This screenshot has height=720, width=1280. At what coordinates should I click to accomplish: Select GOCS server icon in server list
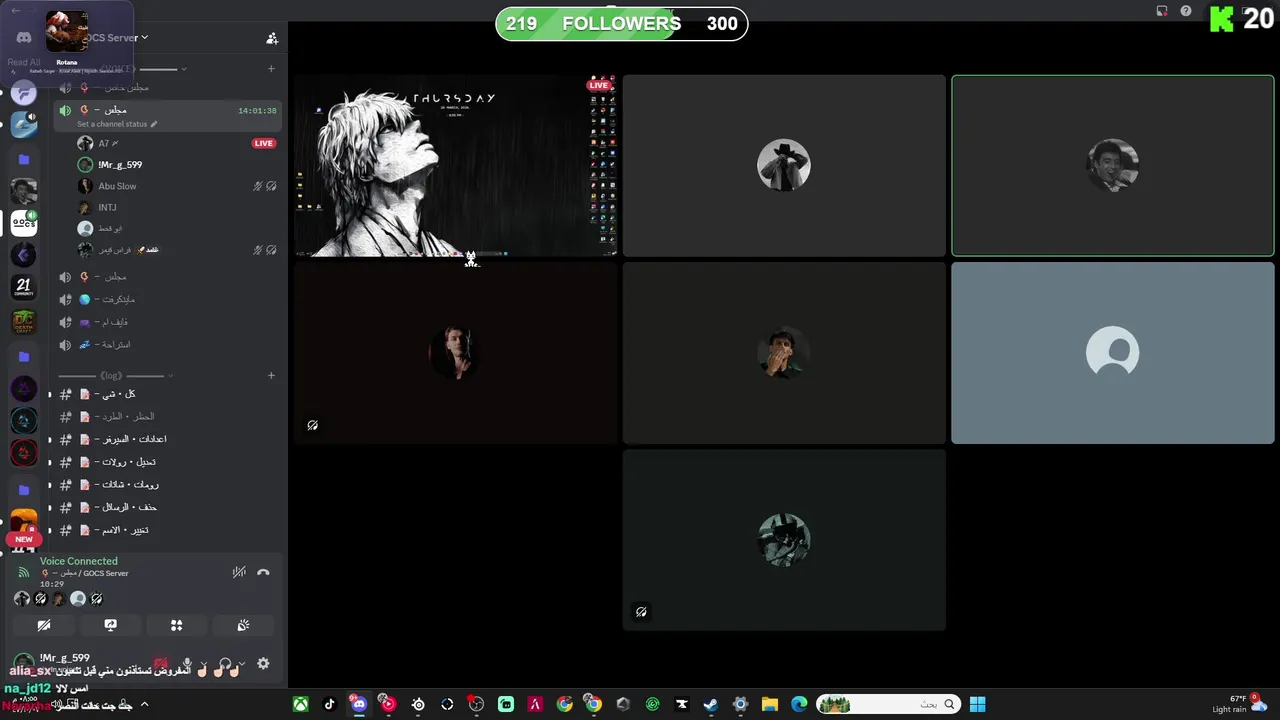(24, 223)
